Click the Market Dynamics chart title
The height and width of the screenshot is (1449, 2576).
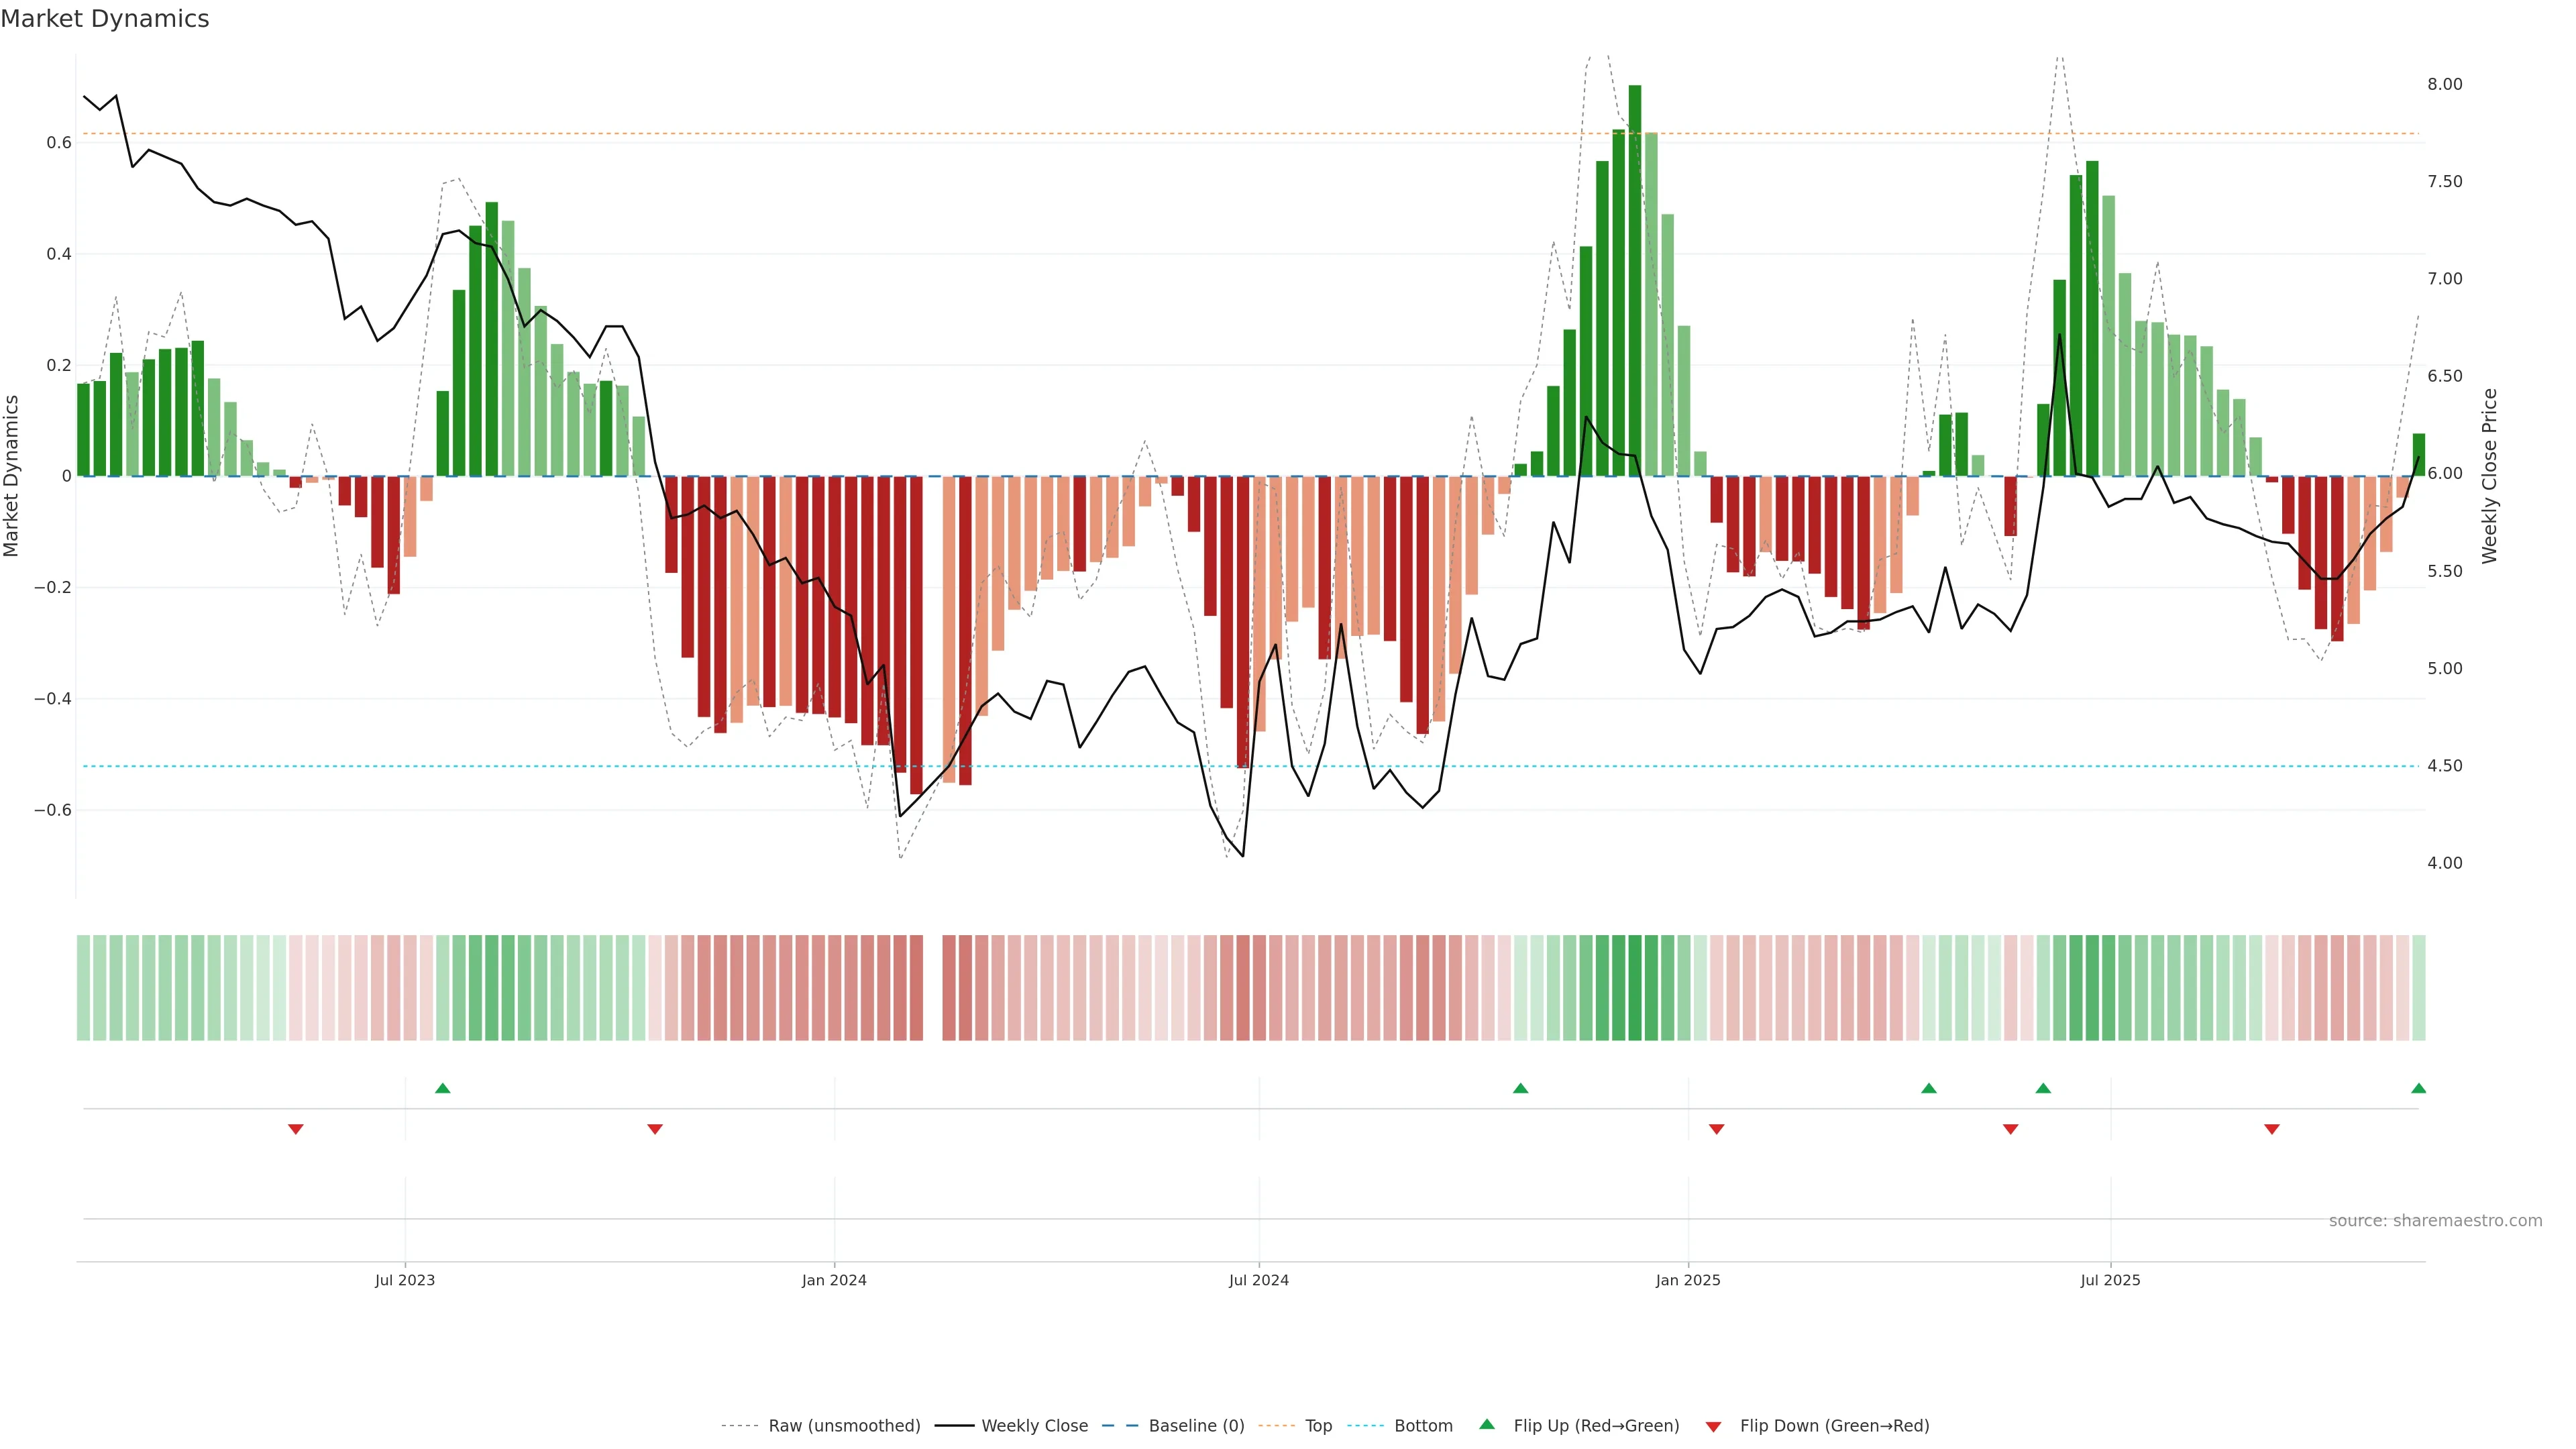[105, 19]
